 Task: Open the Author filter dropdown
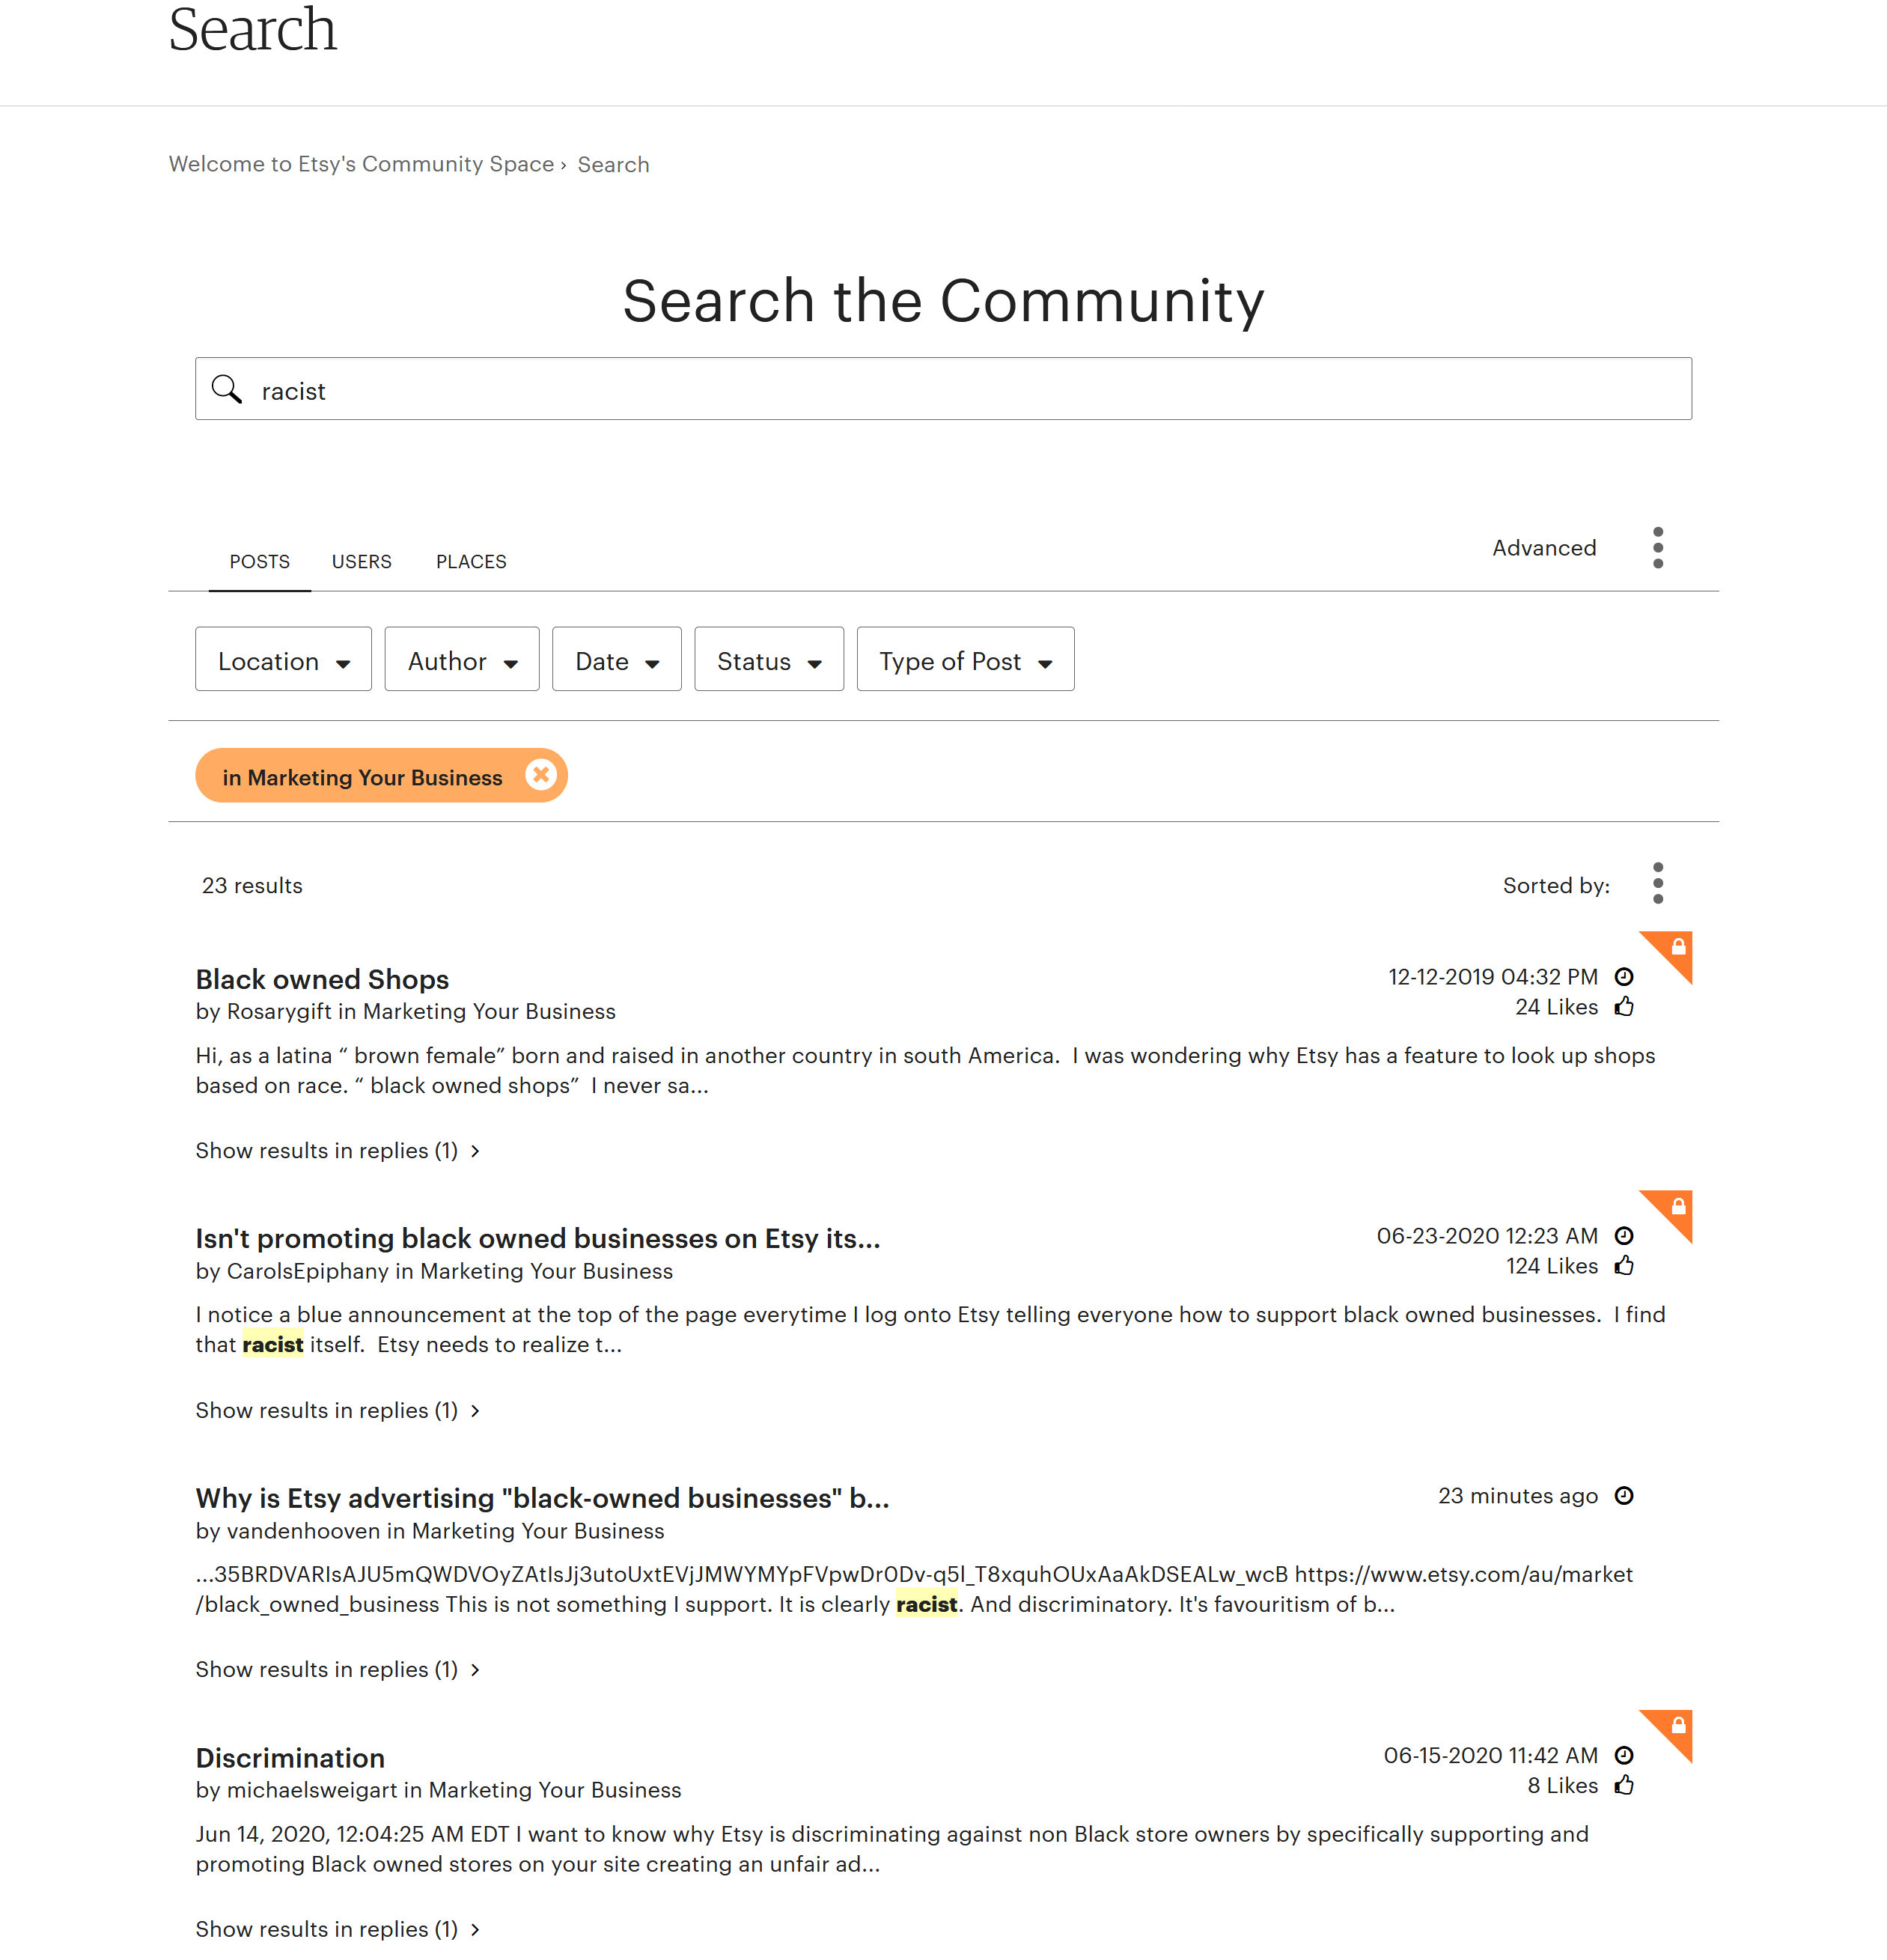[462, 659]
